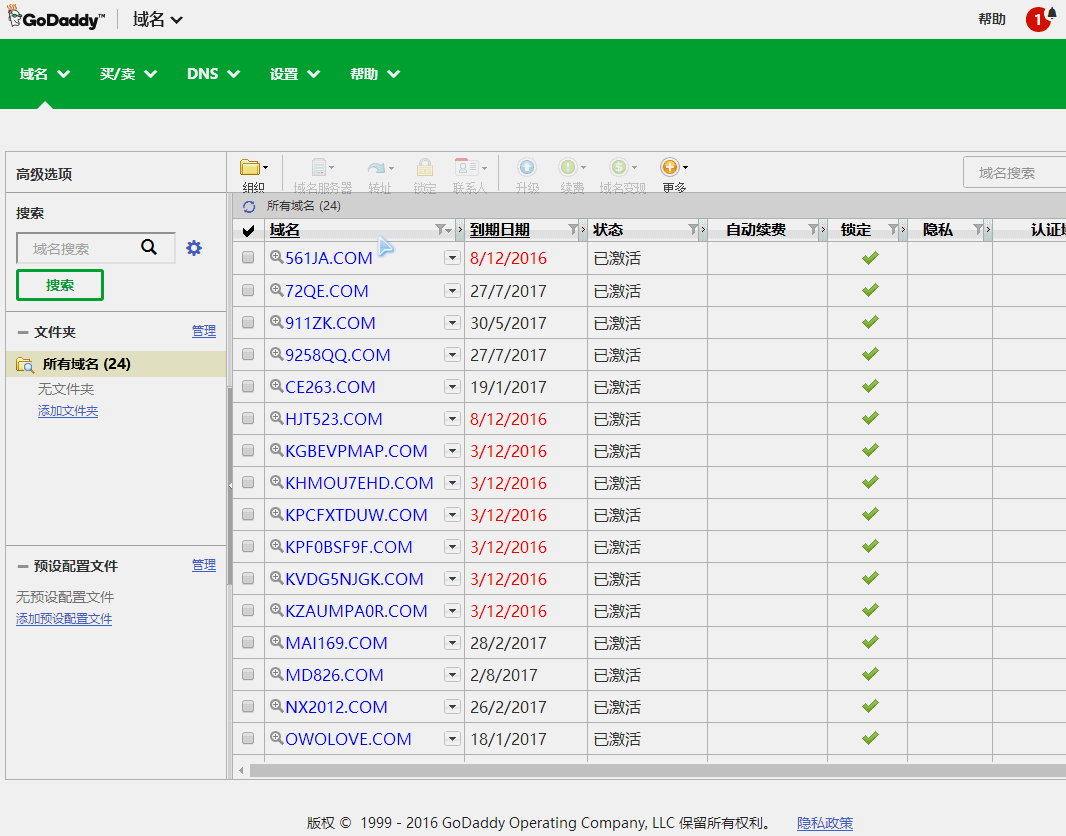This screenshot has height=836, width=1066.
Task: Check the box for 9258QQ.COM
Action: 248,354
